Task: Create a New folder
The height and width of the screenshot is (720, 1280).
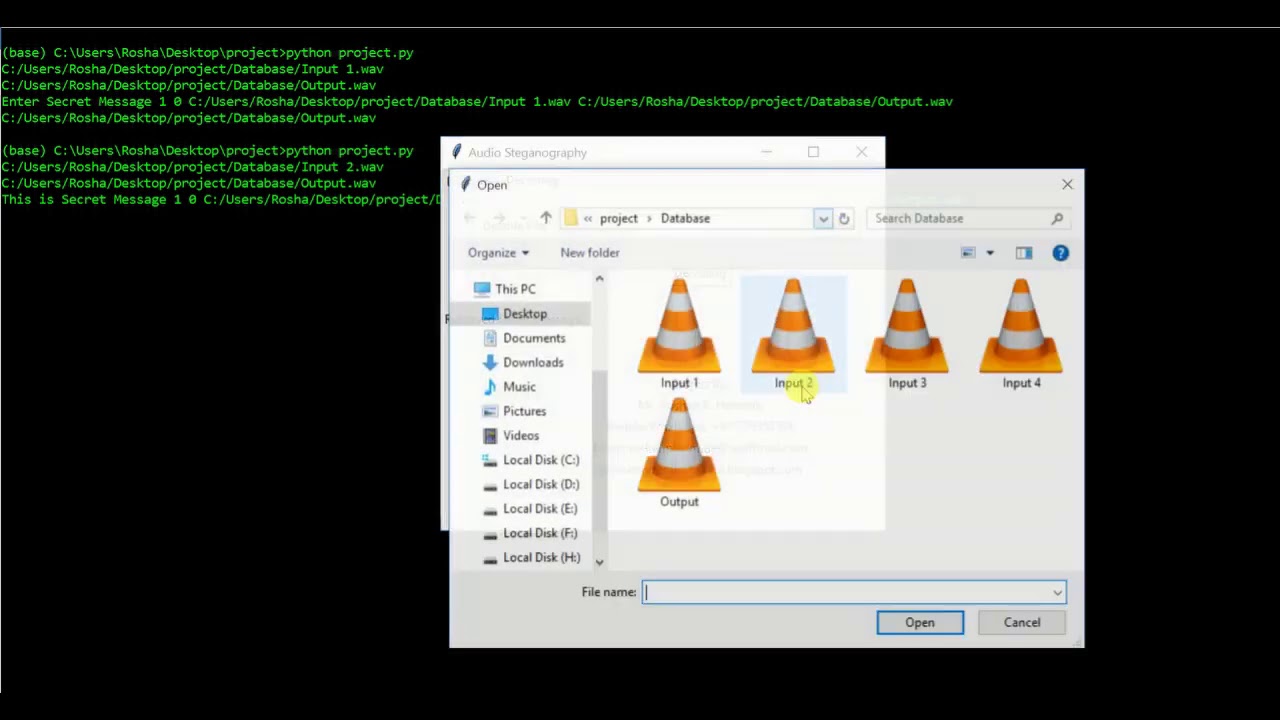Action: (x=590, y=253)
